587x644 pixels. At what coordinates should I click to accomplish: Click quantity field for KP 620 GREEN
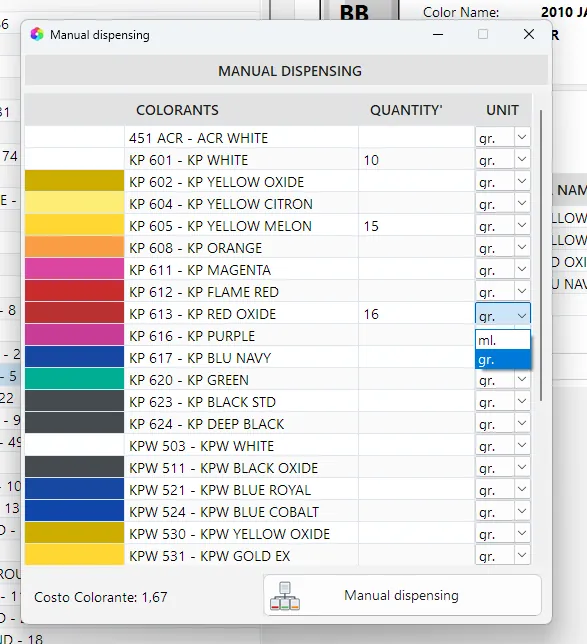tap(417, 380)
